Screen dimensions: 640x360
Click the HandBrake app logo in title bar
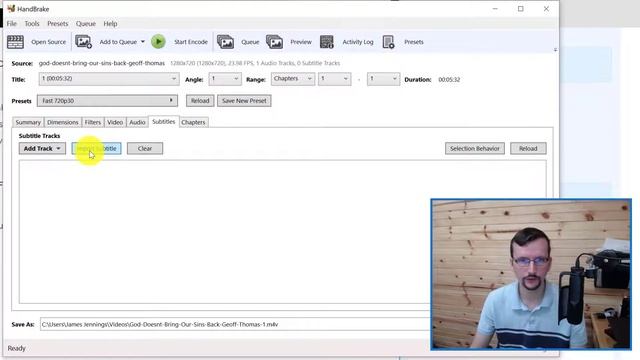coord(11,9)
